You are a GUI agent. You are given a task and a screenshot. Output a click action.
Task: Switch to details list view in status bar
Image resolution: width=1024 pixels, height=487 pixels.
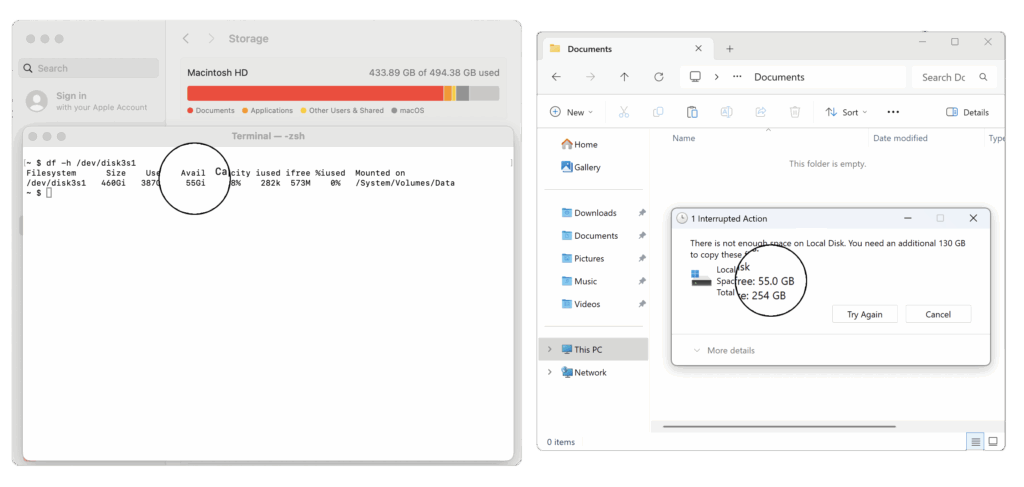tap(974, 441)
